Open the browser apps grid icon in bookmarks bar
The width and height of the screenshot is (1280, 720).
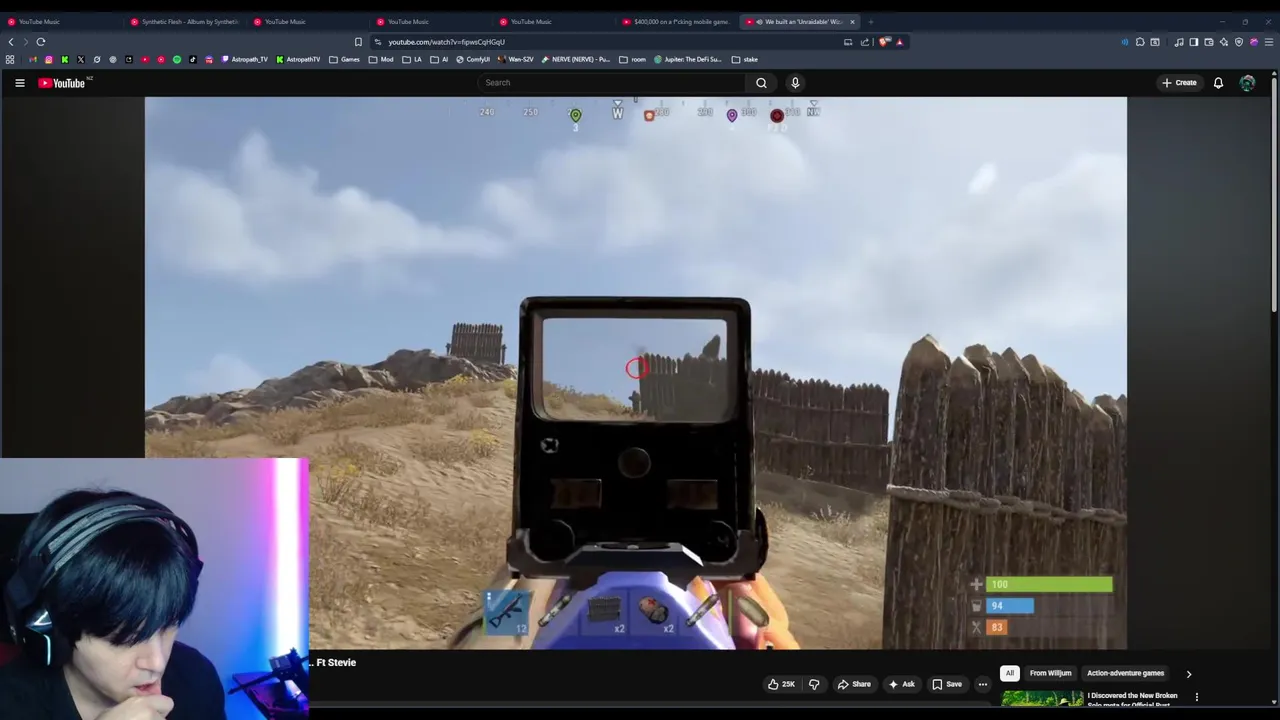10,59
